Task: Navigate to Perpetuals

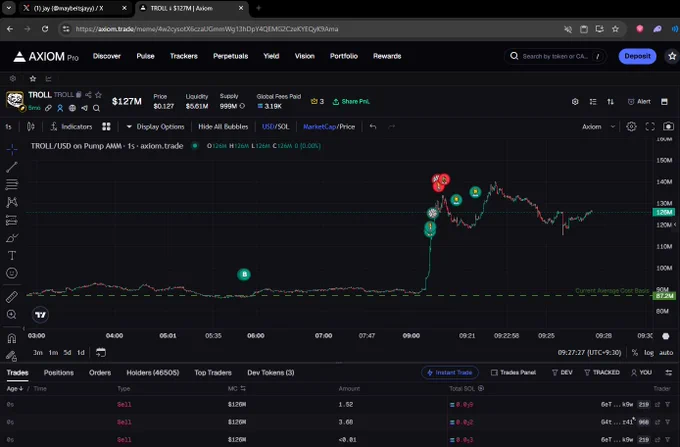Action: click(x=231, y=56)
